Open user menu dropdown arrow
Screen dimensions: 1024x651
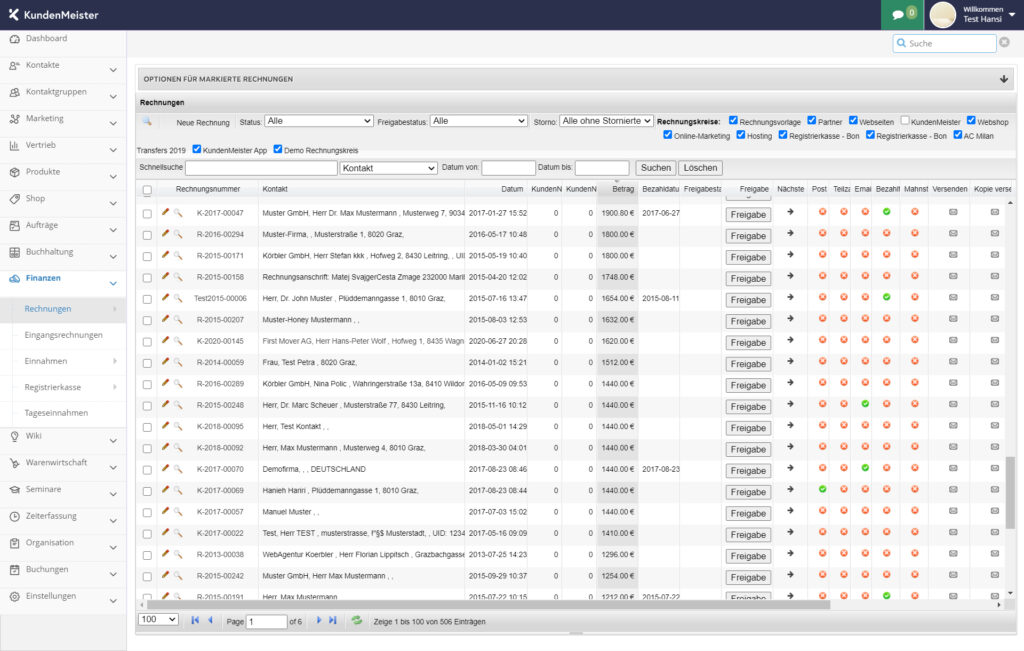(1012, 14)
